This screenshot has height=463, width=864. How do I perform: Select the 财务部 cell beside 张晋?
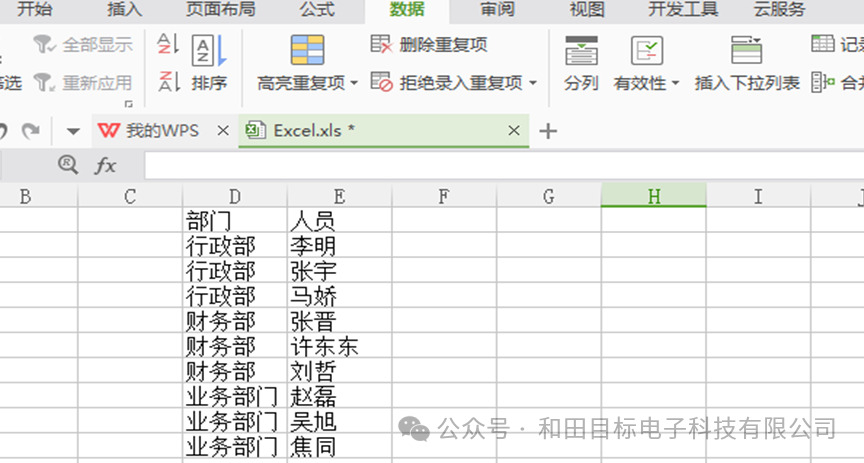(235, 320)
